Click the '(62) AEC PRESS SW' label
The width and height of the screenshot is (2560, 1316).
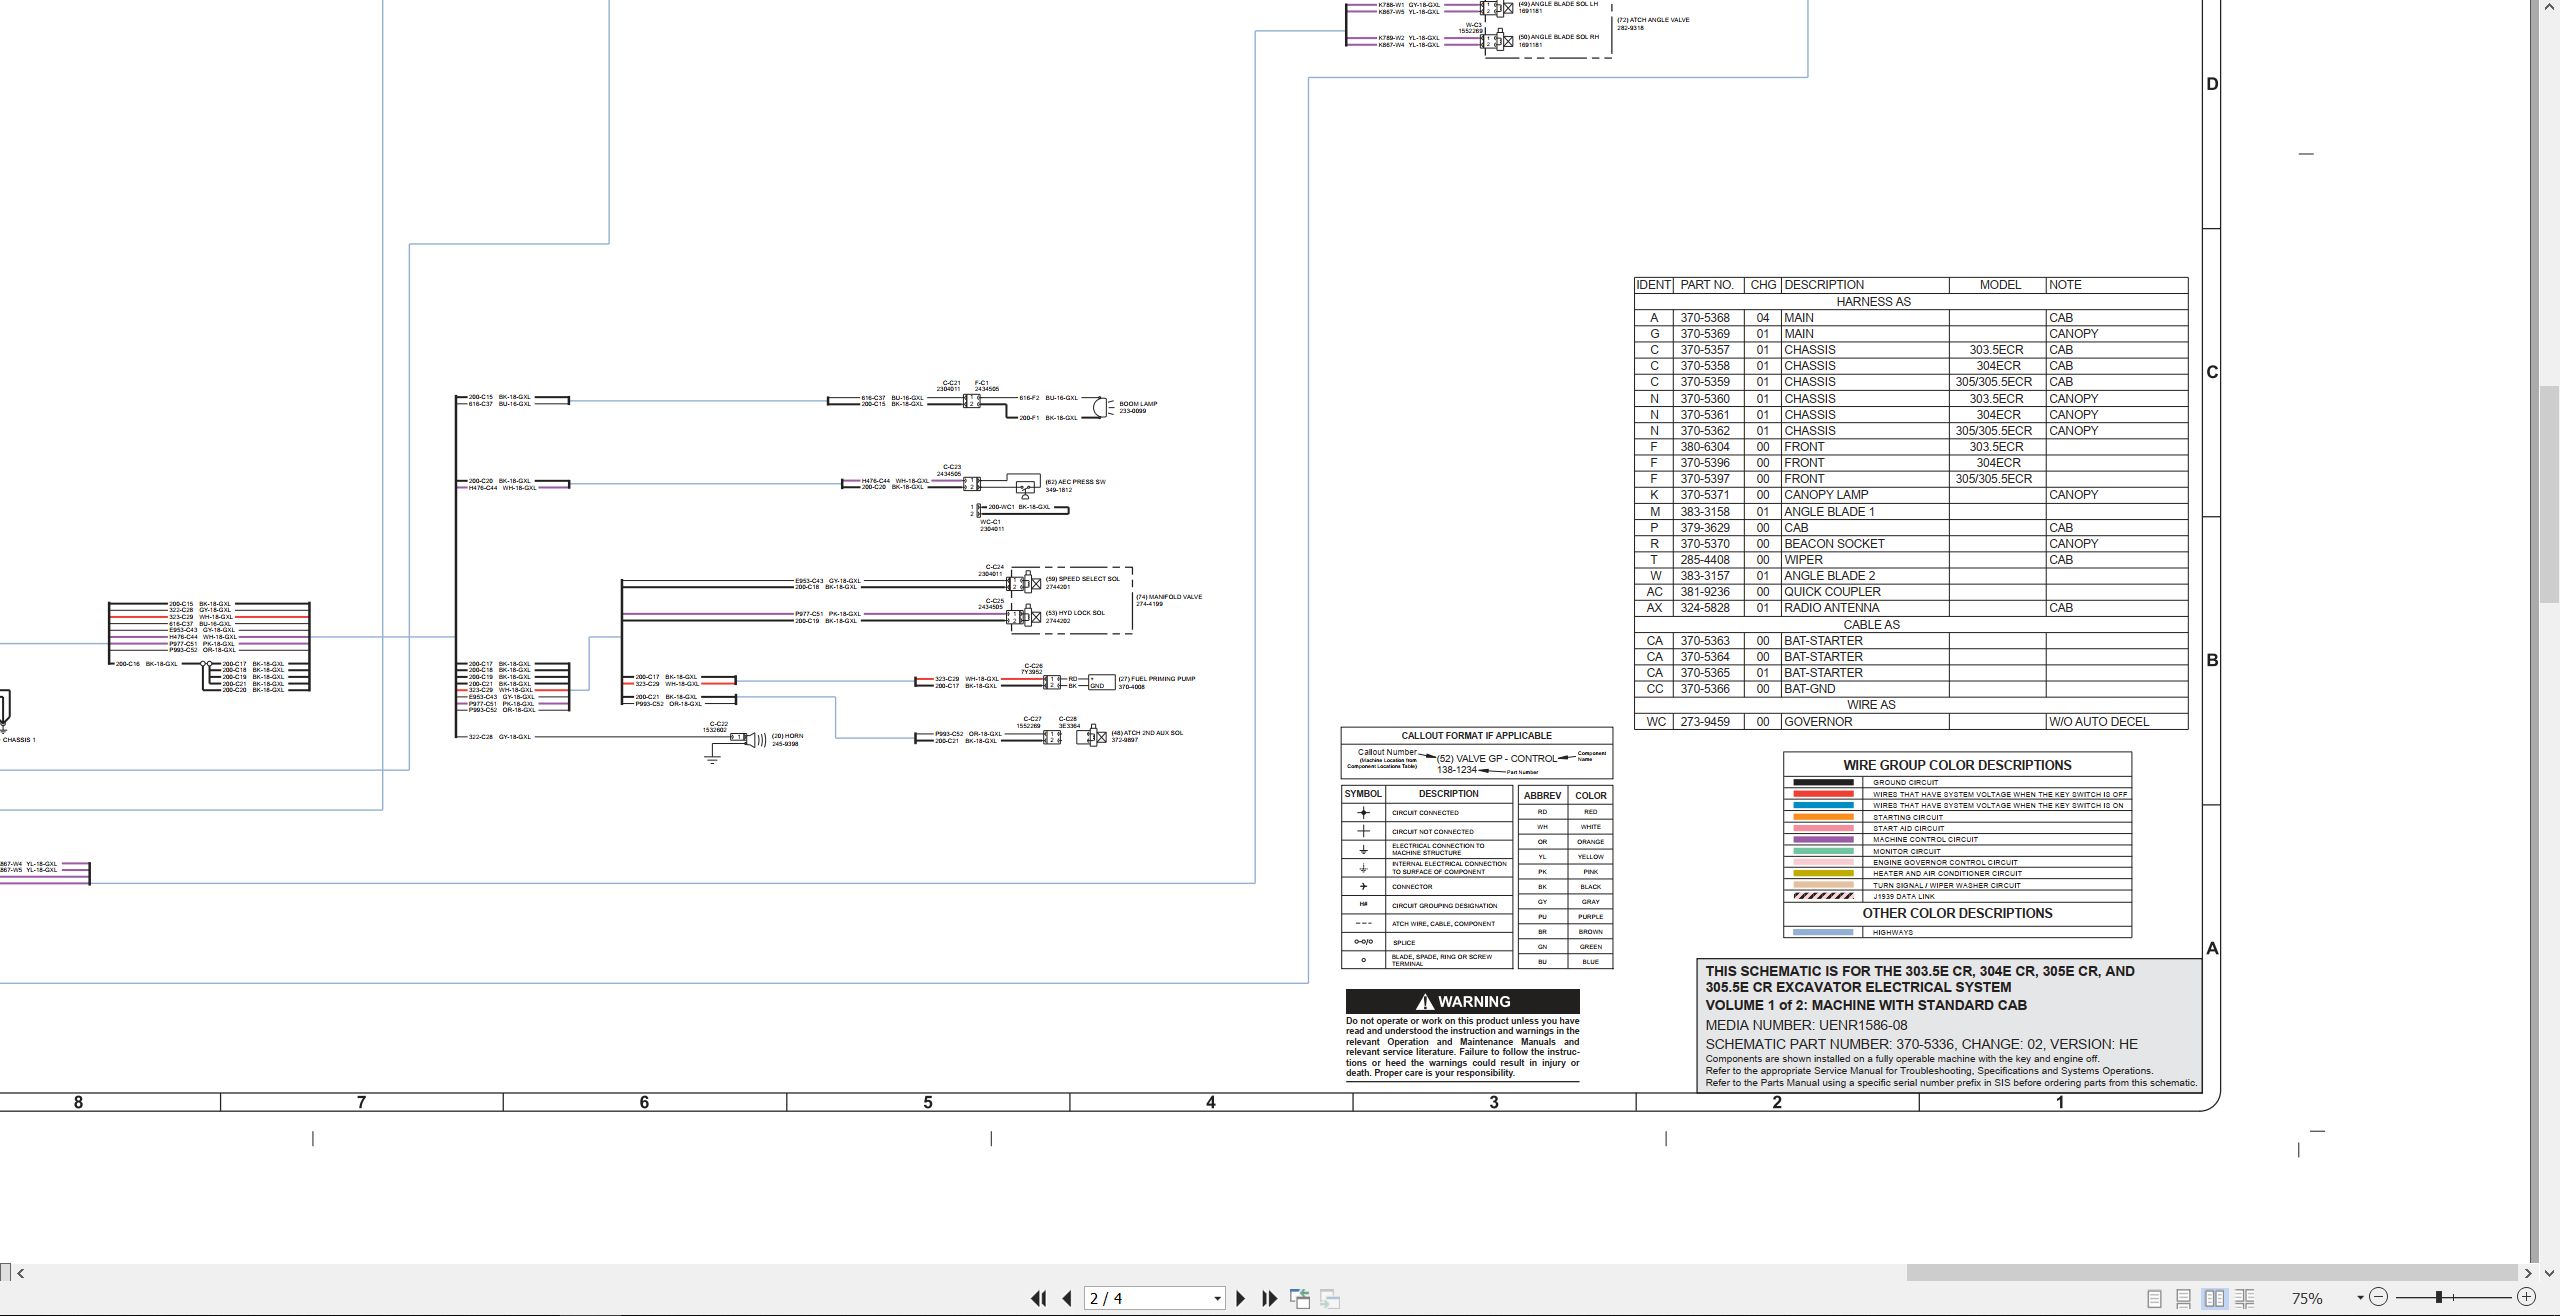click(x=1075, y=482)
